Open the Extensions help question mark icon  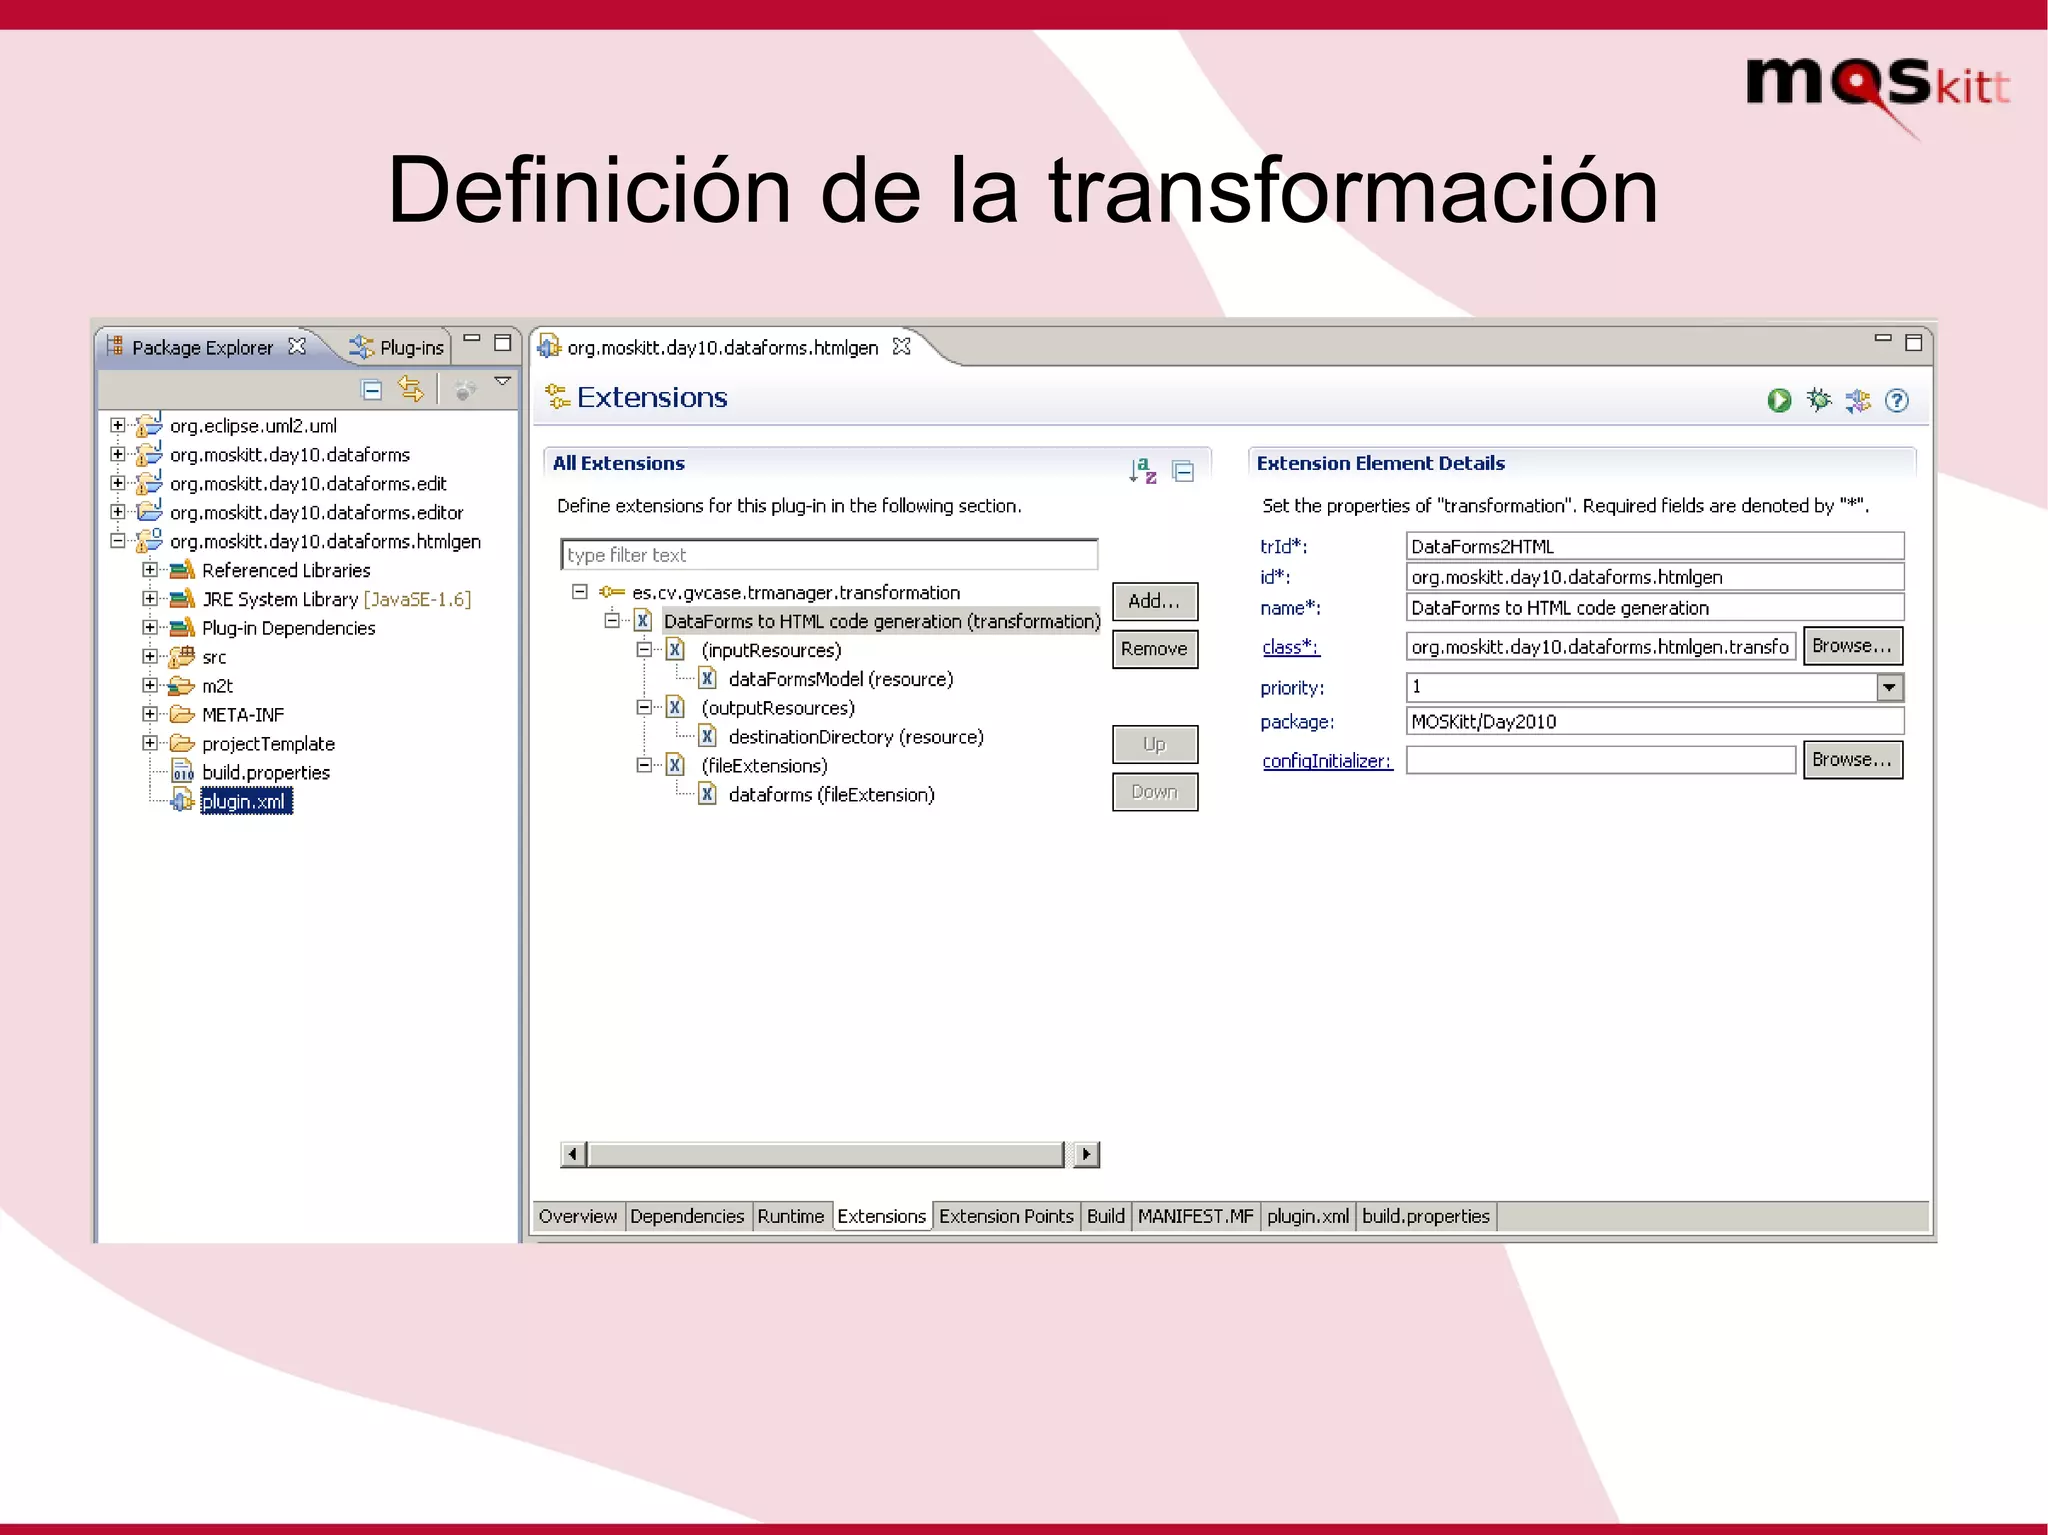1896,401
